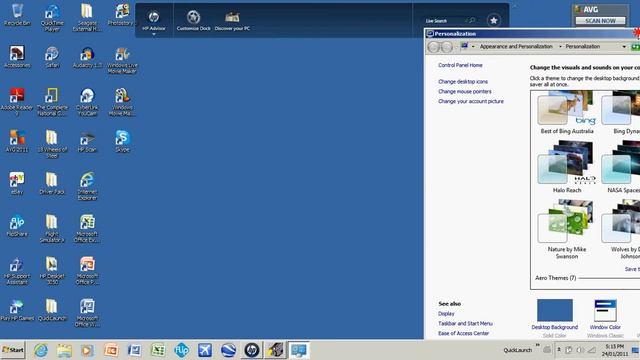Screen dimensions: 640x360
Task: Open the HP icon in the taskbar
Action: [x=252, y=350]
